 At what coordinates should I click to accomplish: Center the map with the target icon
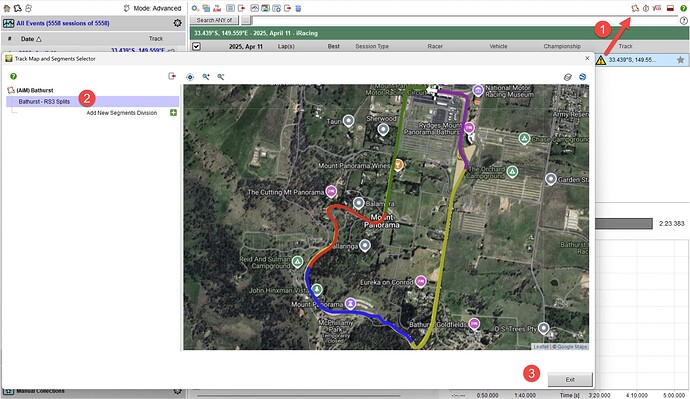190,77
